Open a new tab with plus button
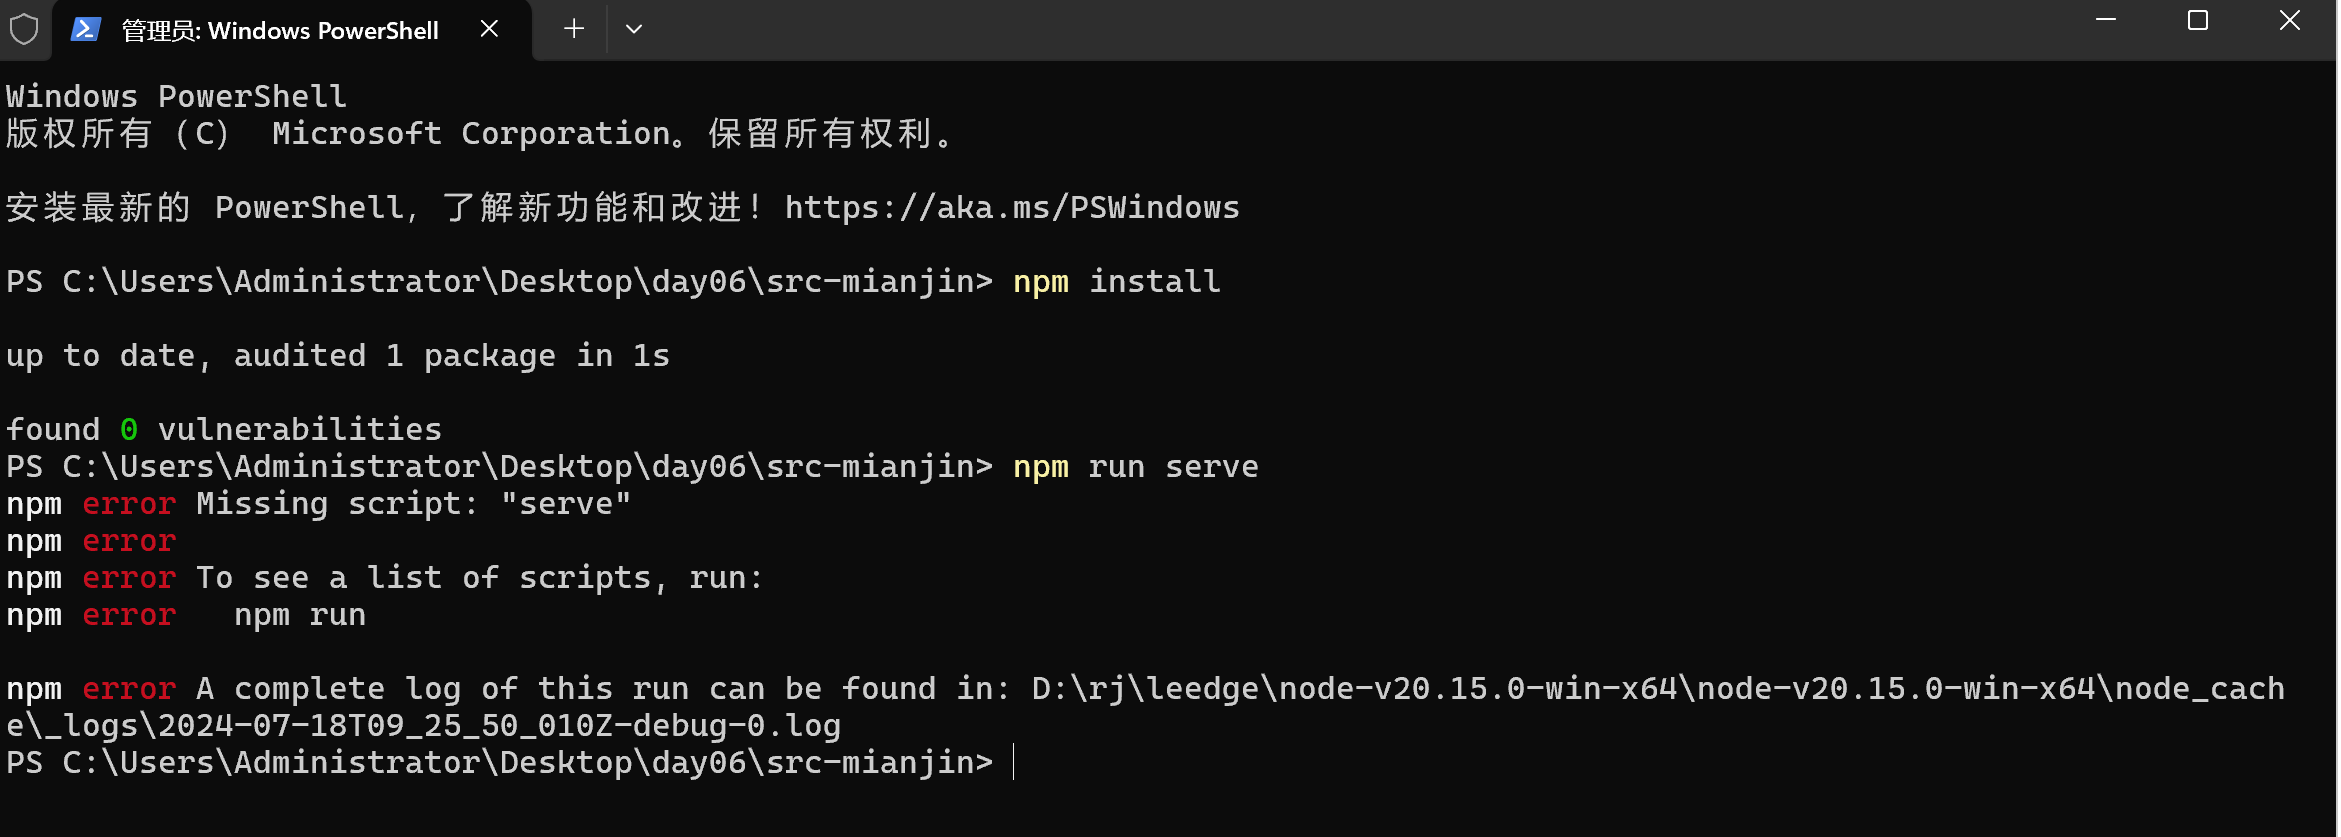2341x837 pixels. pos(574,29)
